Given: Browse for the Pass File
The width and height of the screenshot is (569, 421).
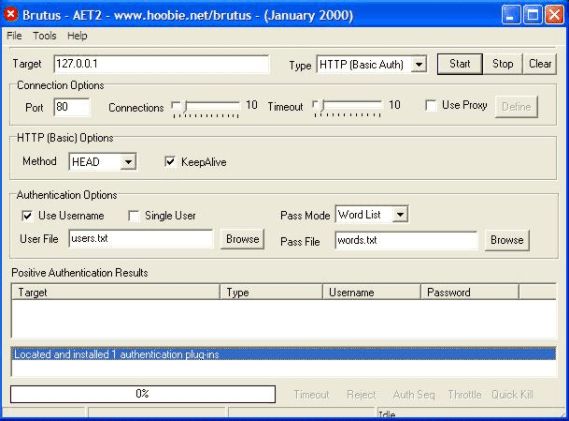Looking at the screenshot, I should point(507,240).
